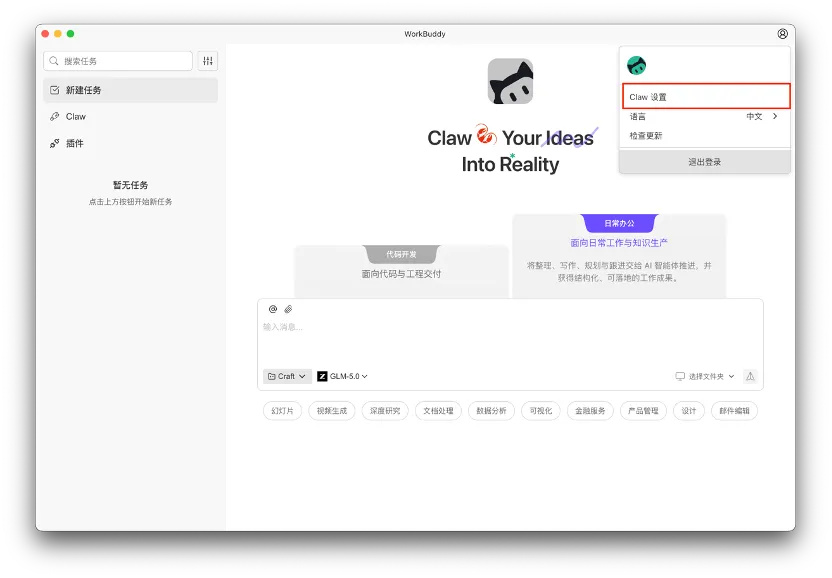Click the monitor icon beside 选择文件夹
Image resolution: width=832 pixels, height=578 pixels.
pos(680,376)
